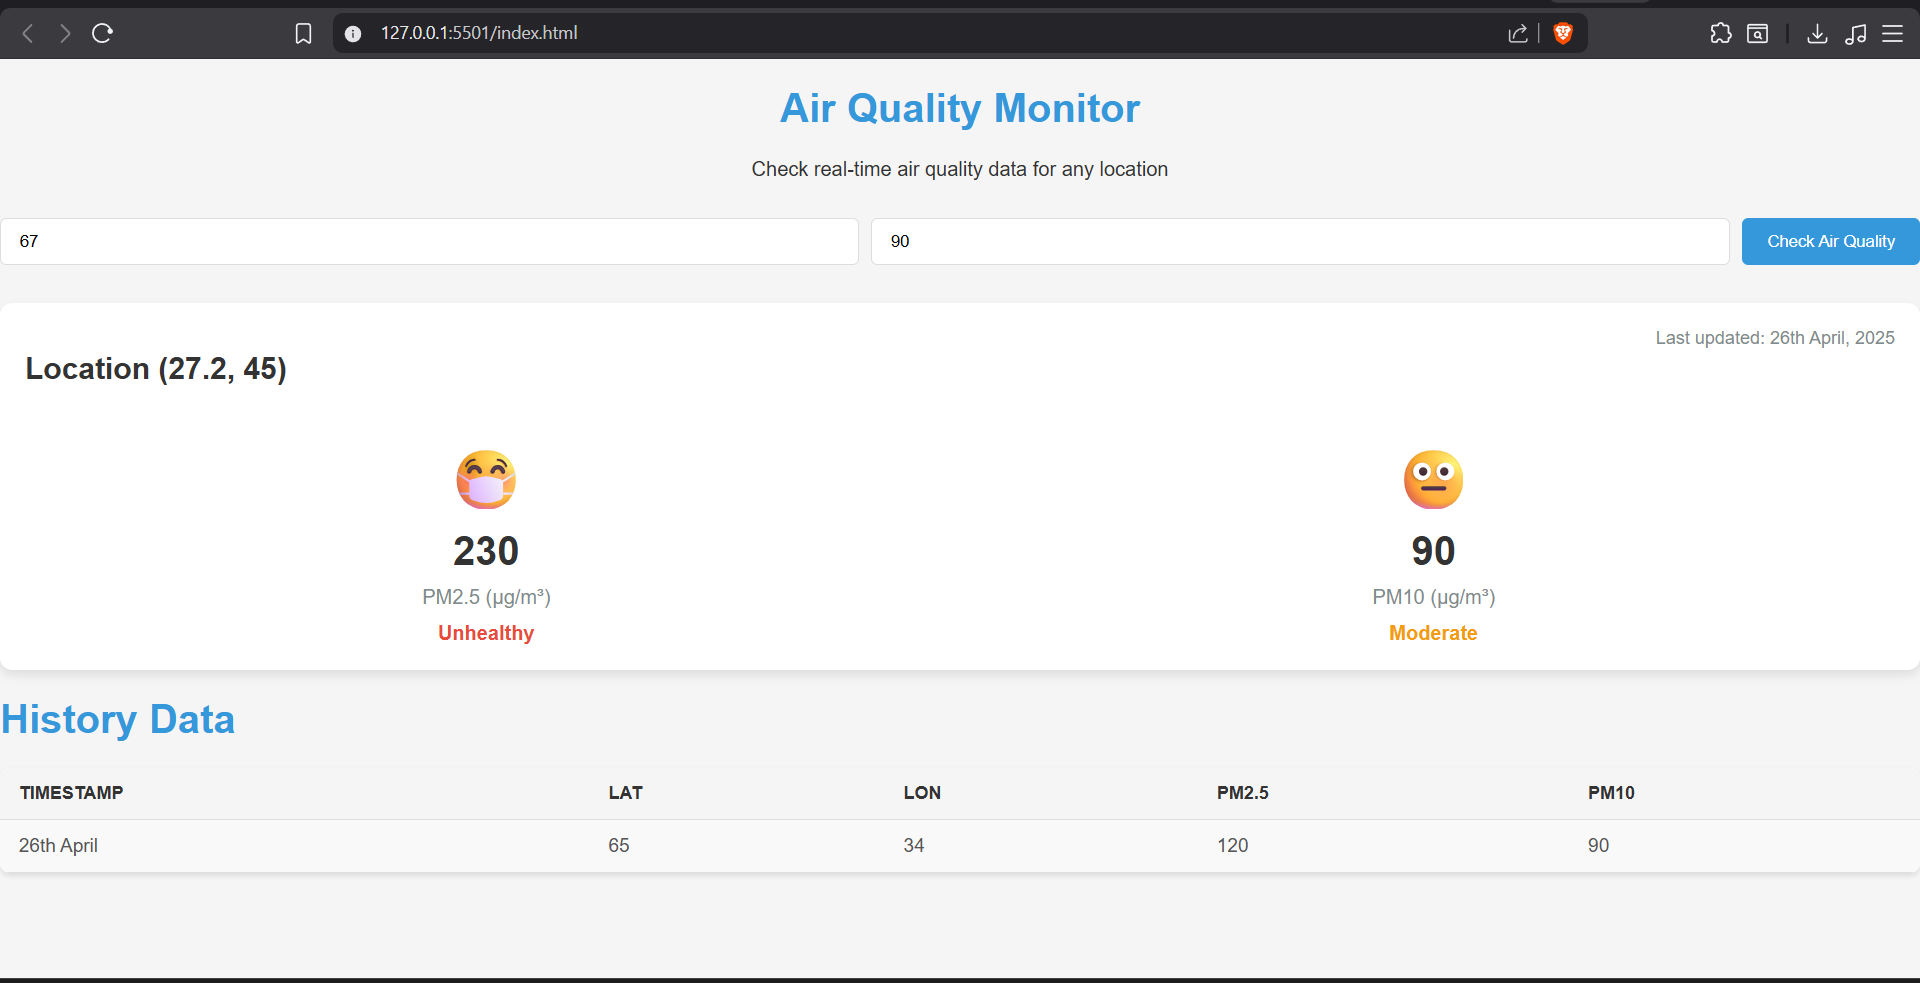Image resolution: width=1920 pixels, height=983 pixels.
Task: Navigate back to the previous page
Action: click(27, 33)
